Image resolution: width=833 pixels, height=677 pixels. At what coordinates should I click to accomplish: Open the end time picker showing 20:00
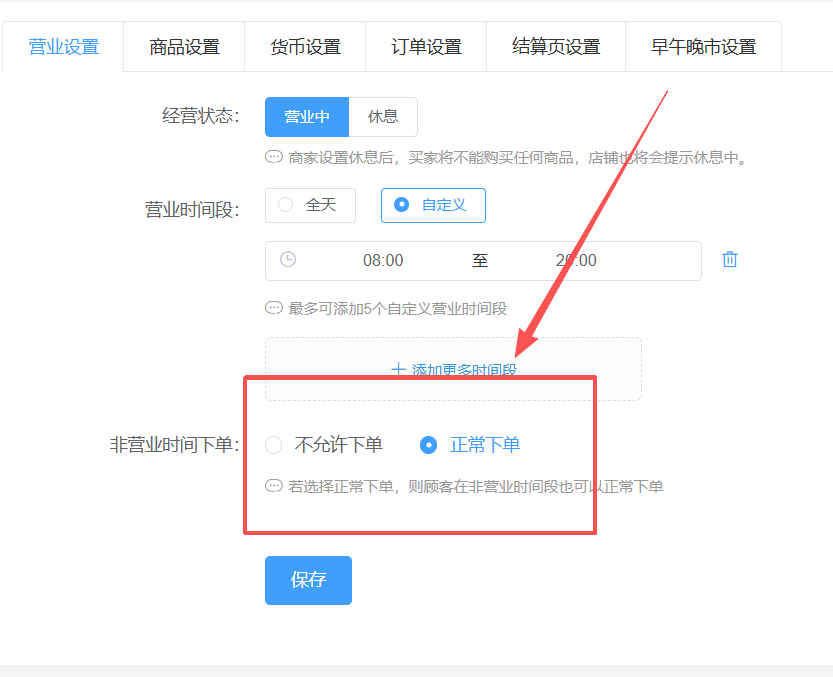(576, 261)
